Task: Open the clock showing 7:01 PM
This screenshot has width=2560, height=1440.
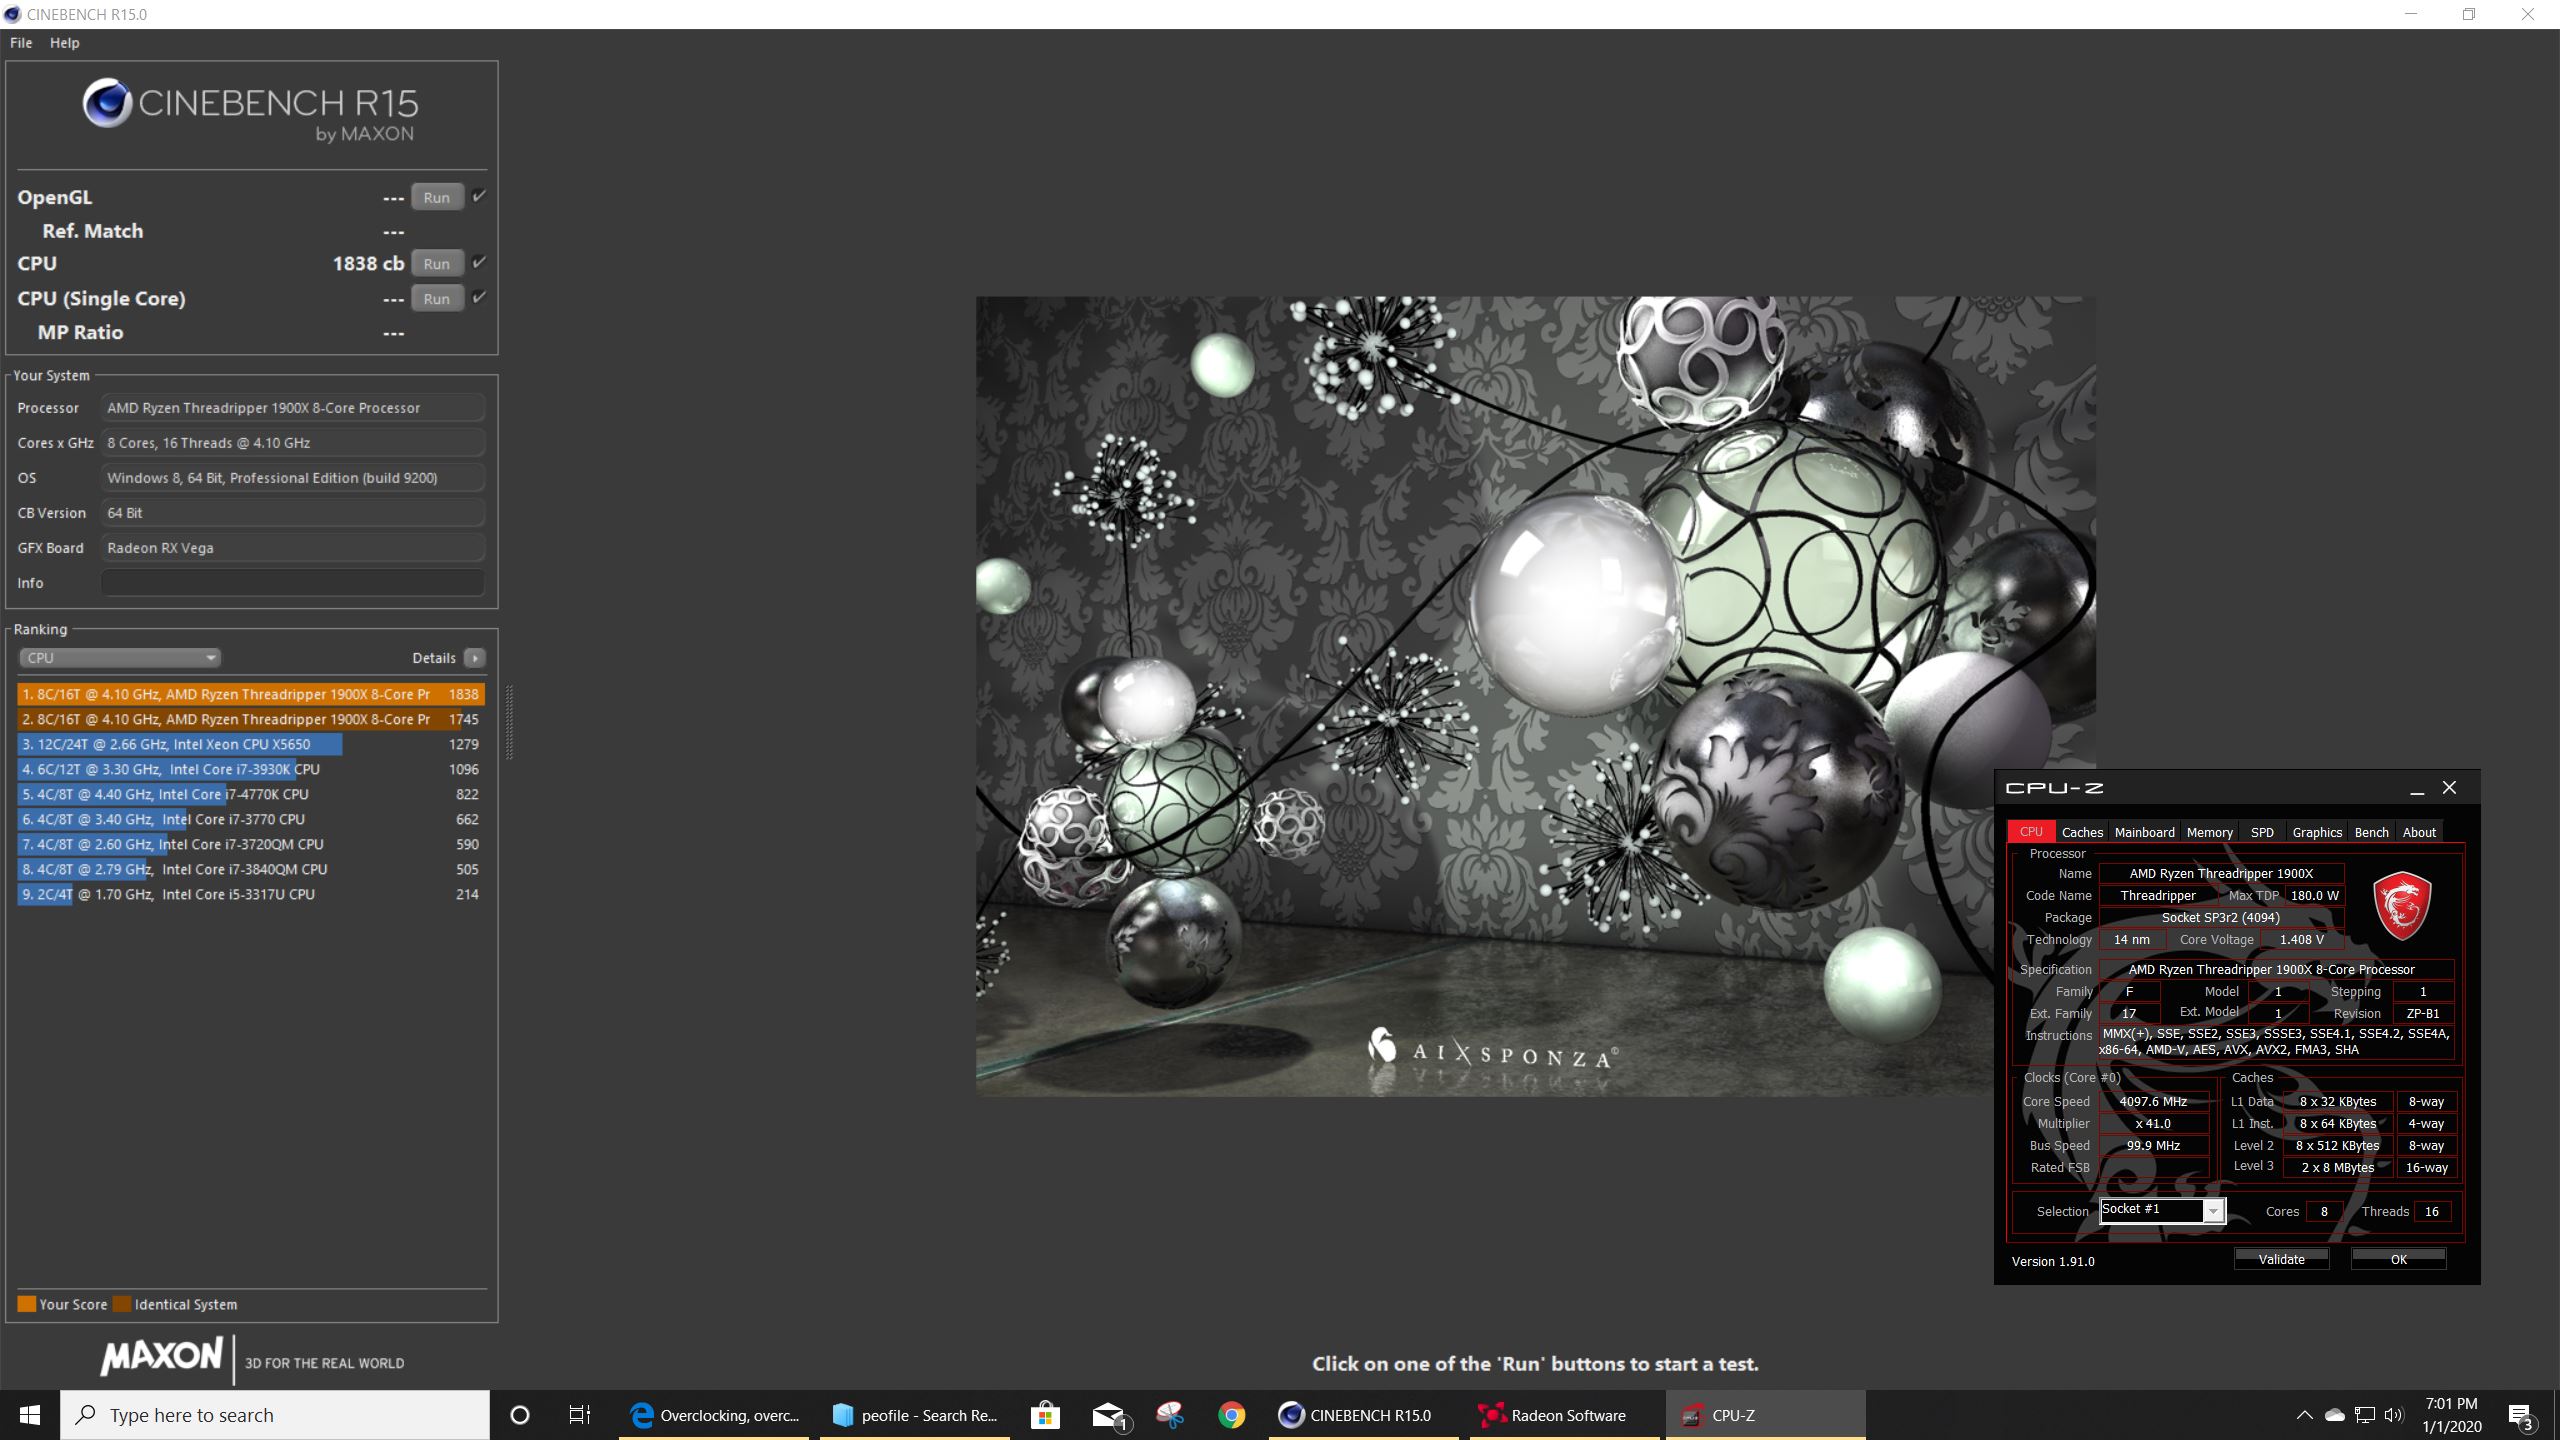Action: coord(2452,1415)
